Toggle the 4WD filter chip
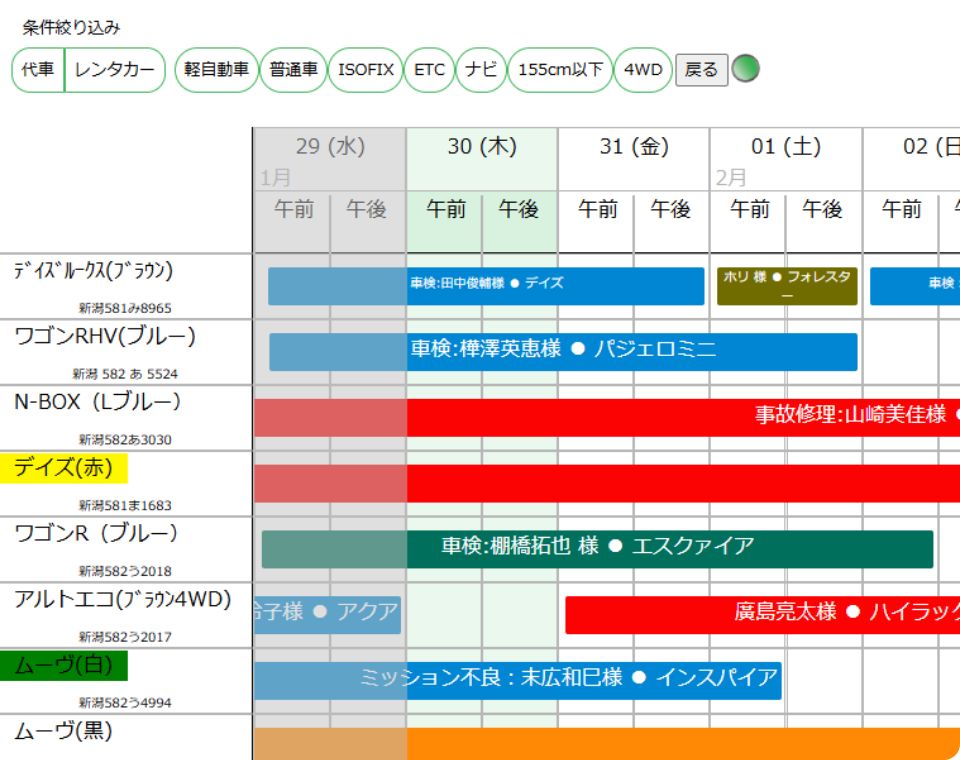Screen dimensions: 960x760 [x=643, y=70]
